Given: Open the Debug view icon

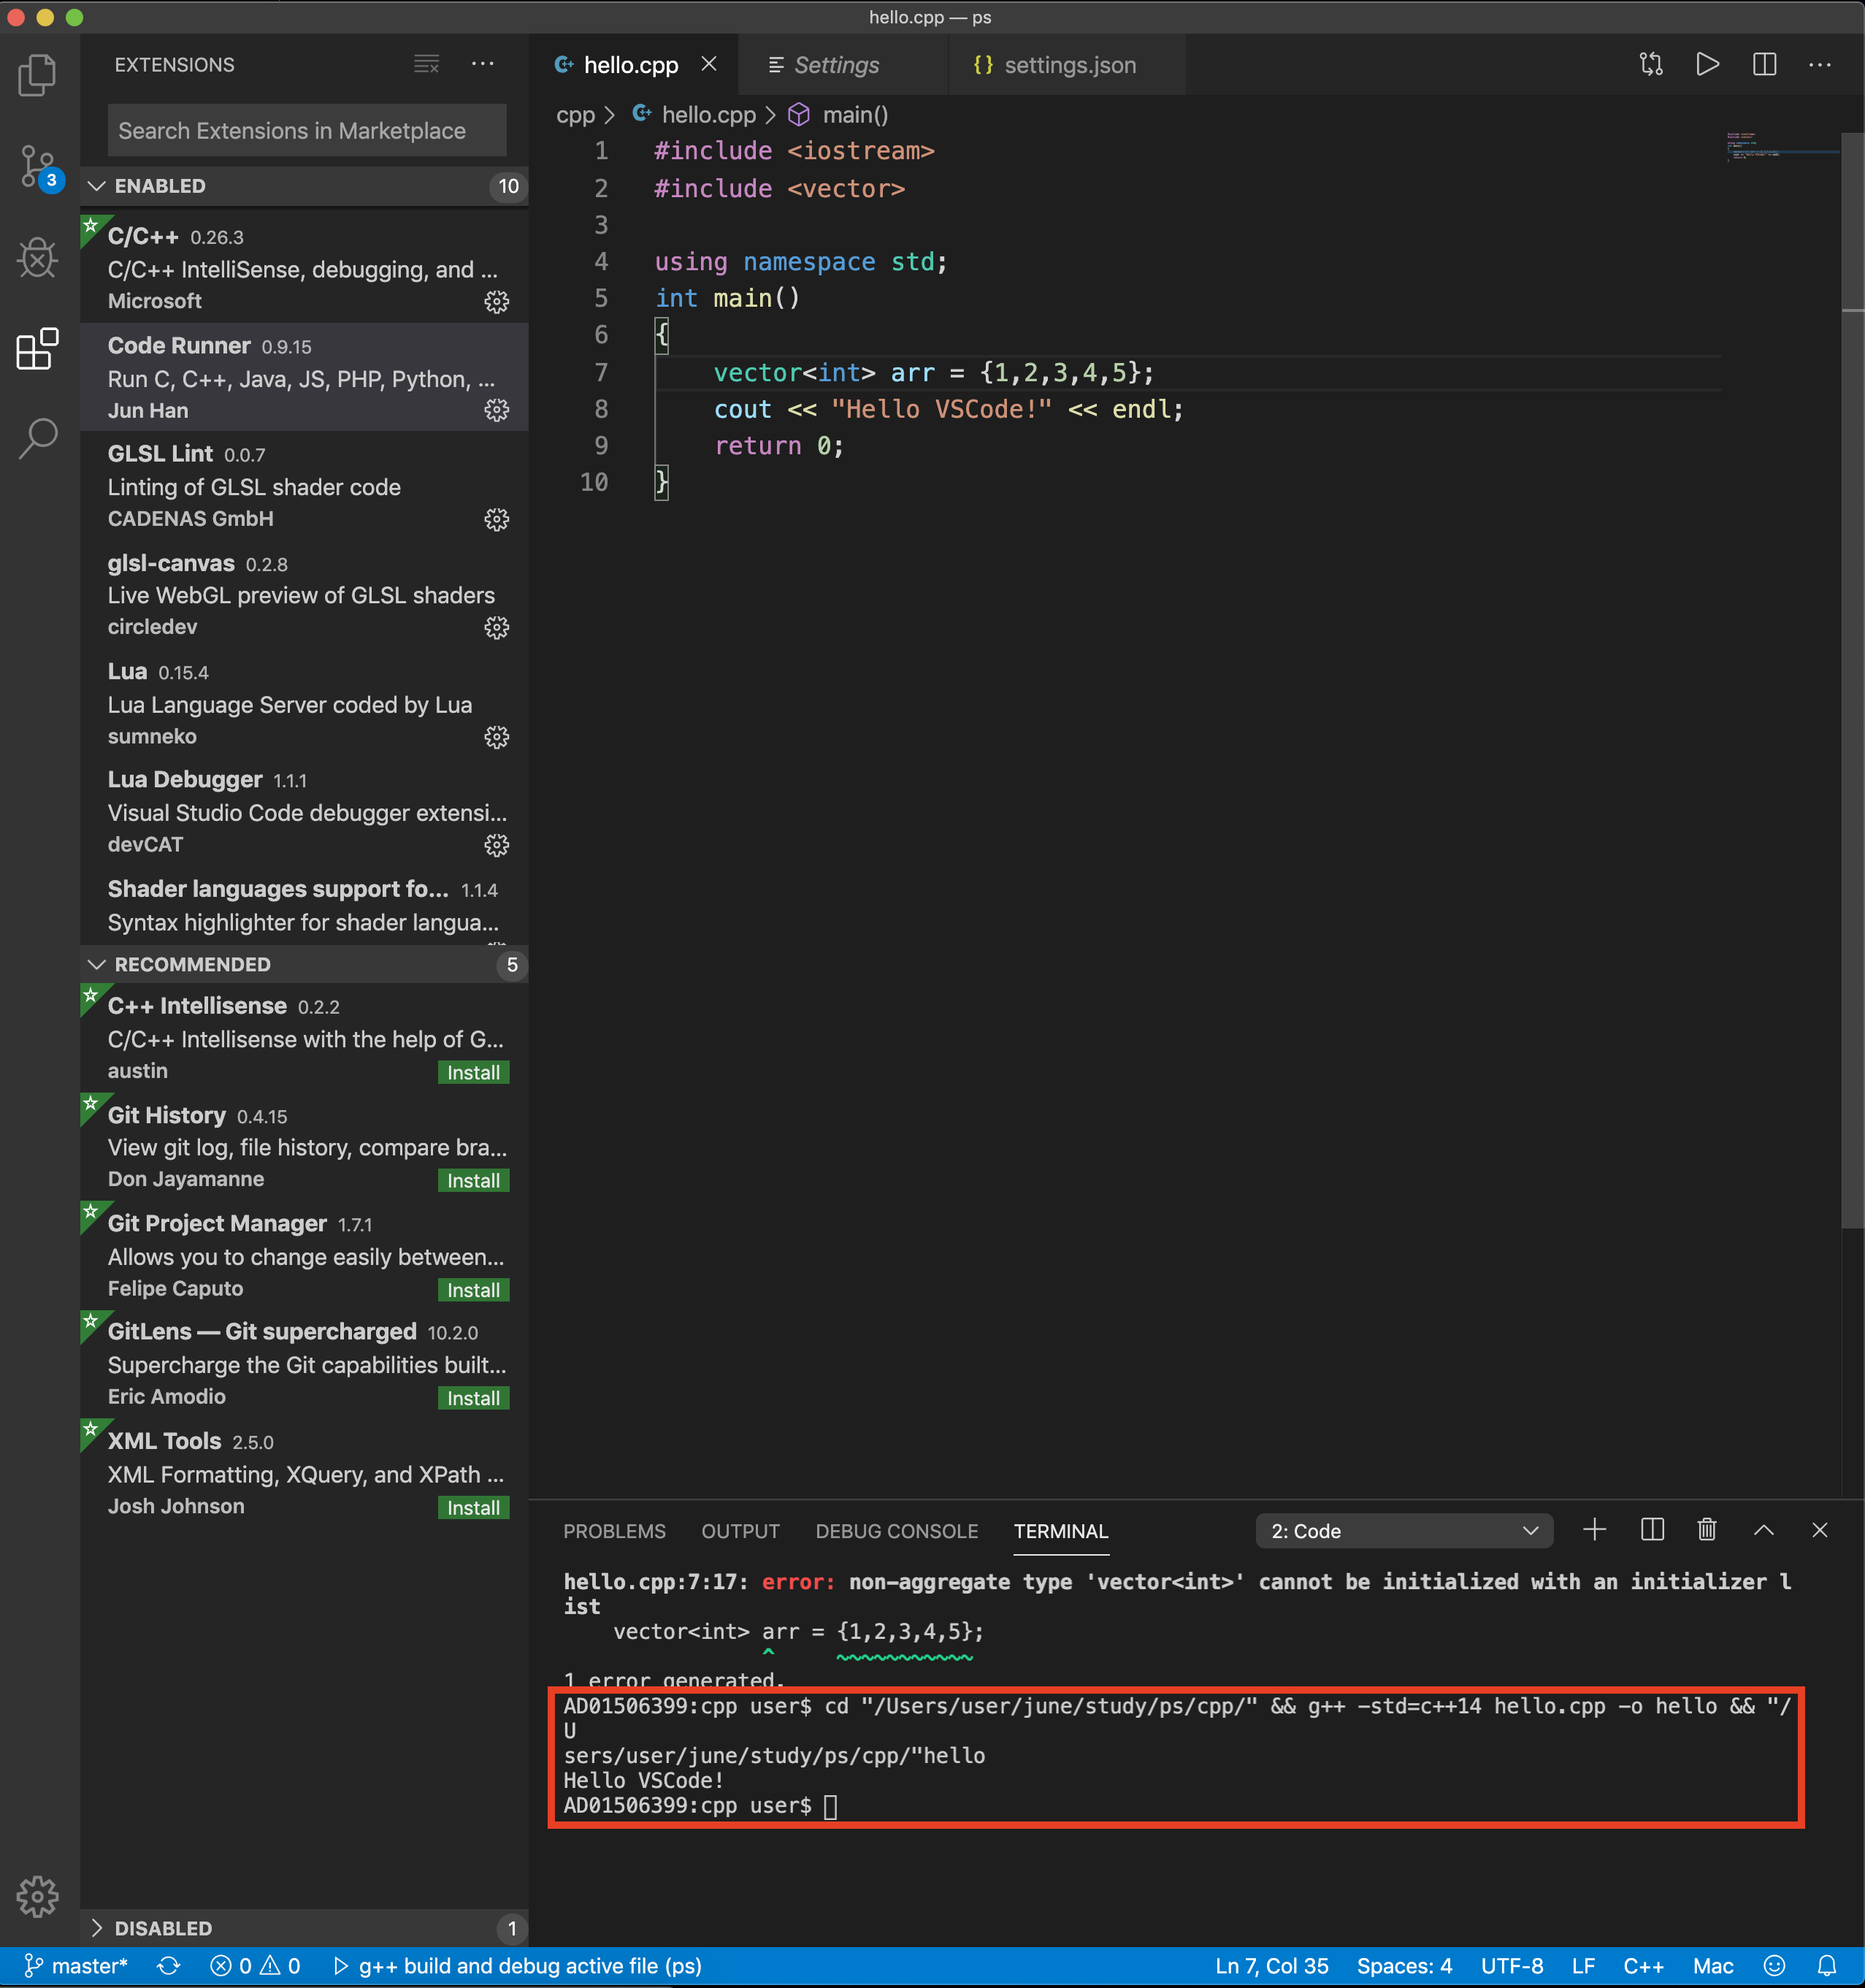Looking at the screenshot, I should 37,258.
